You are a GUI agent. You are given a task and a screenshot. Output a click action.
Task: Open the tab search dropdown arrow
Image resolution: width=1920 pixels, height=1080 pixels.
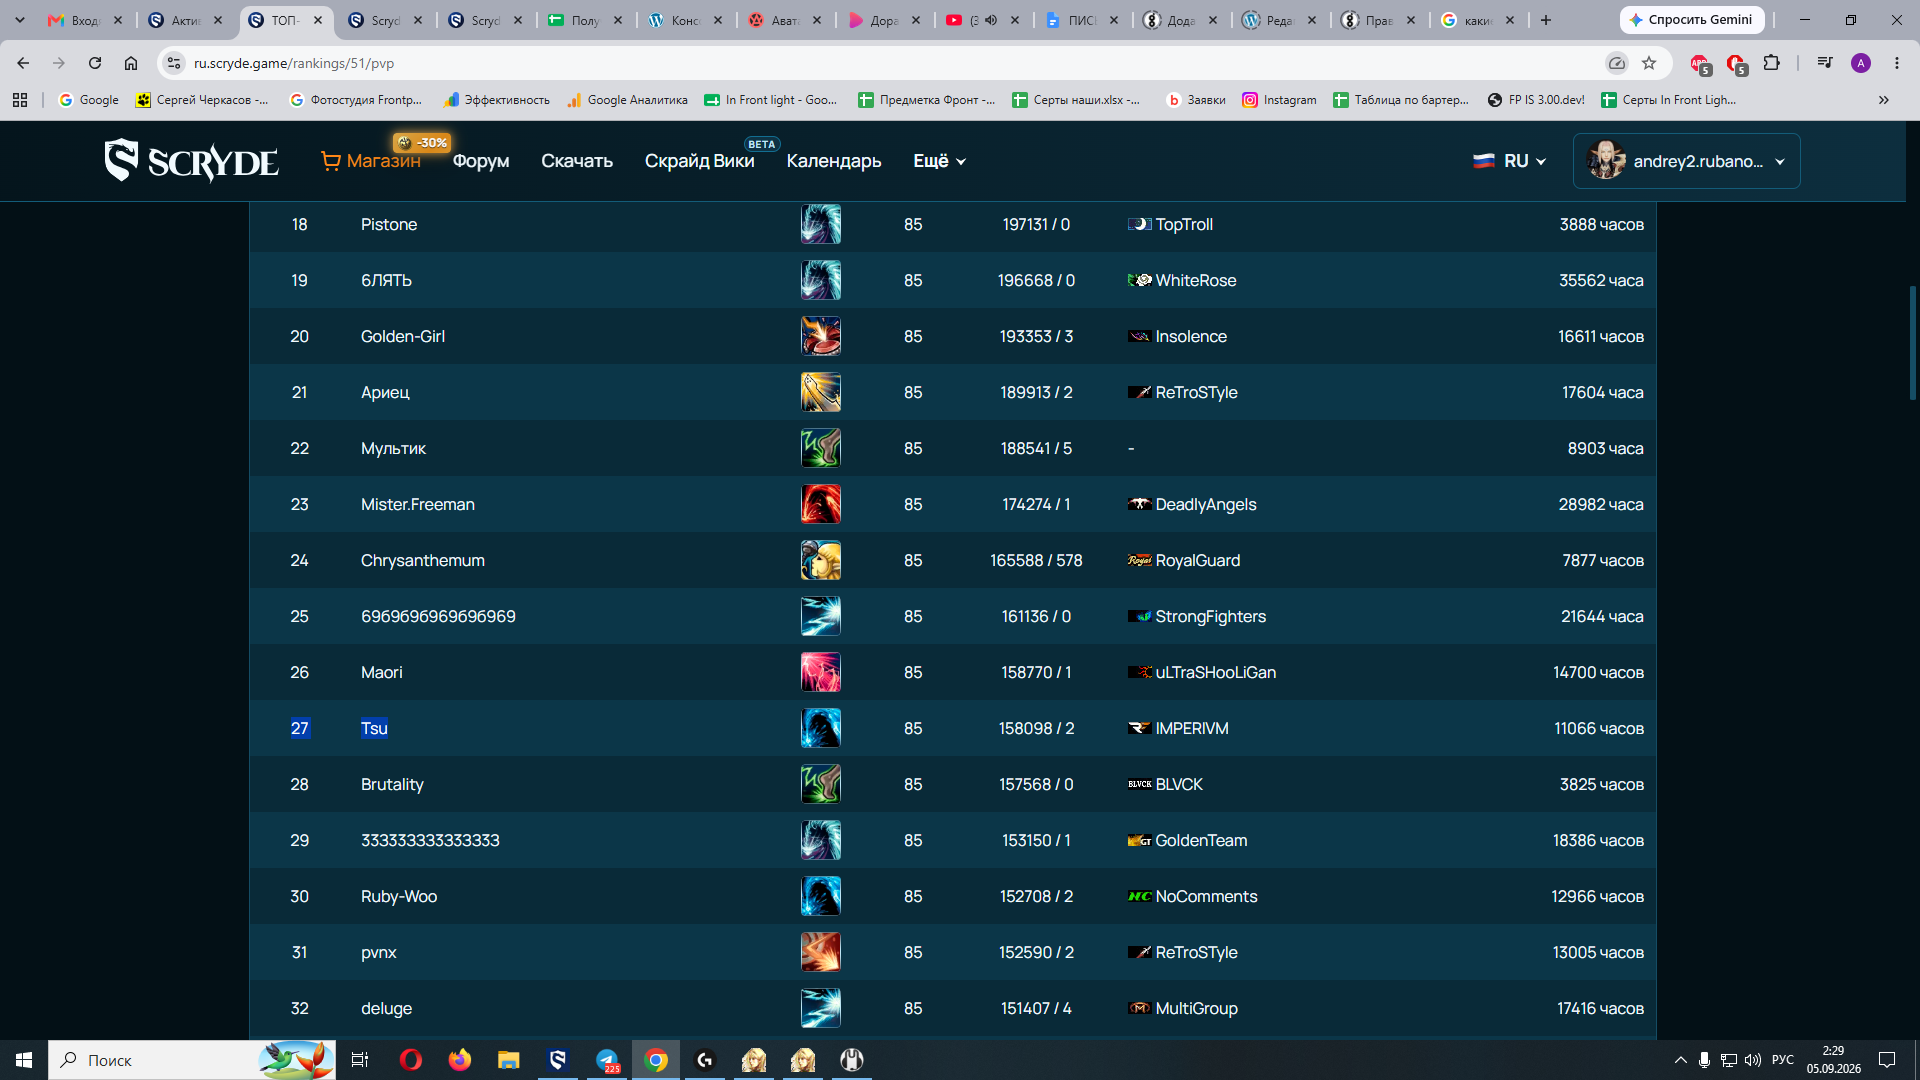pyautogui.click(x=19, y=20)
